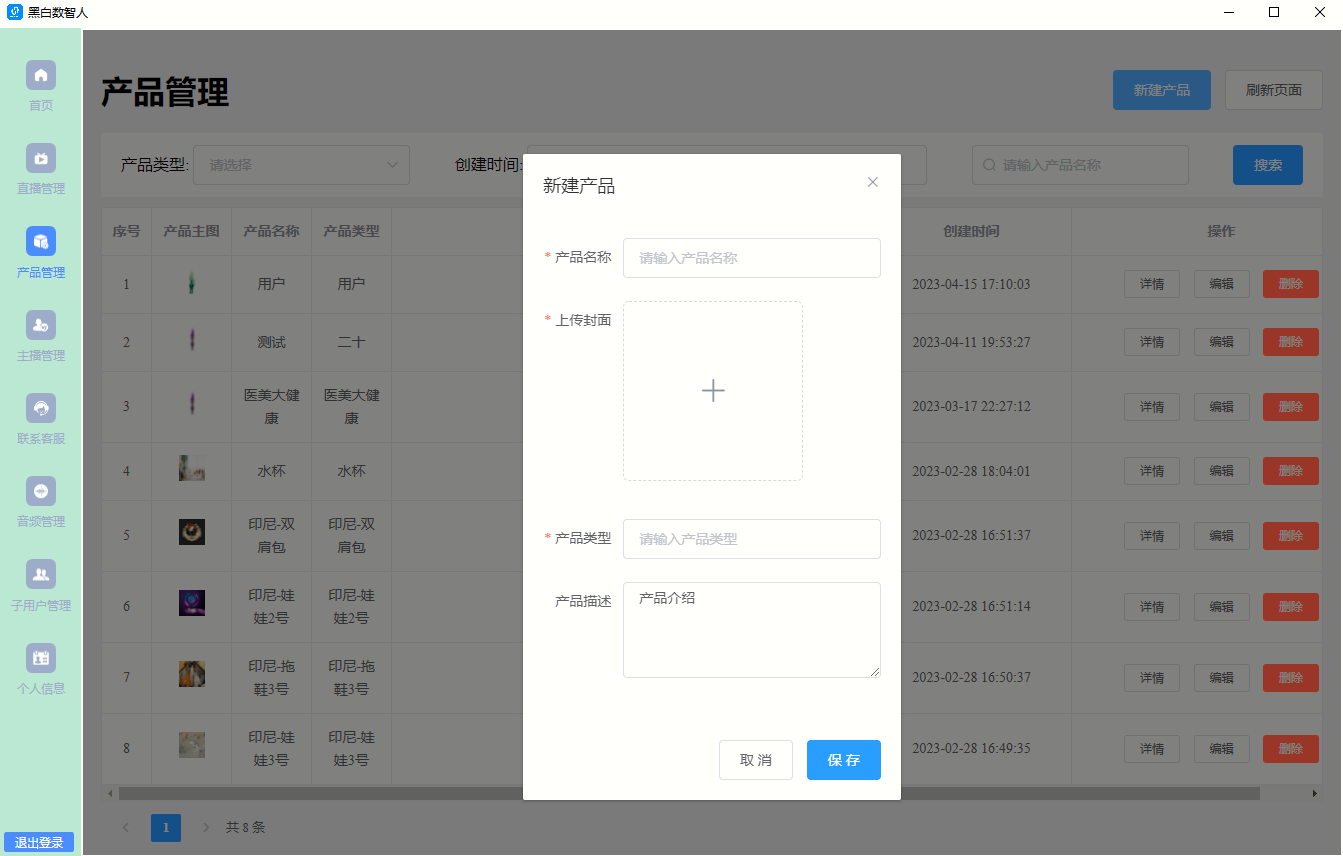
Task: Click 保存 to save the product
Action: click(x=844, y=760)
